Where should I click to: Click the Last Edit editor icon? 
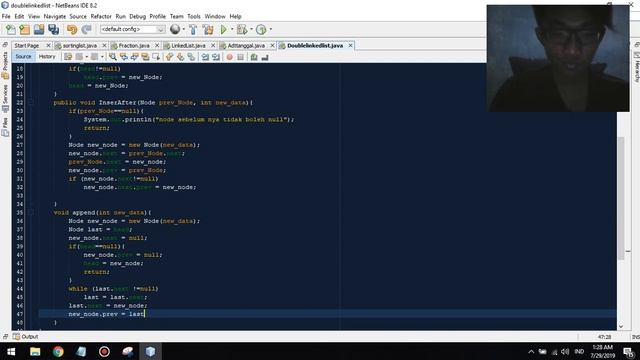(68, 57)
